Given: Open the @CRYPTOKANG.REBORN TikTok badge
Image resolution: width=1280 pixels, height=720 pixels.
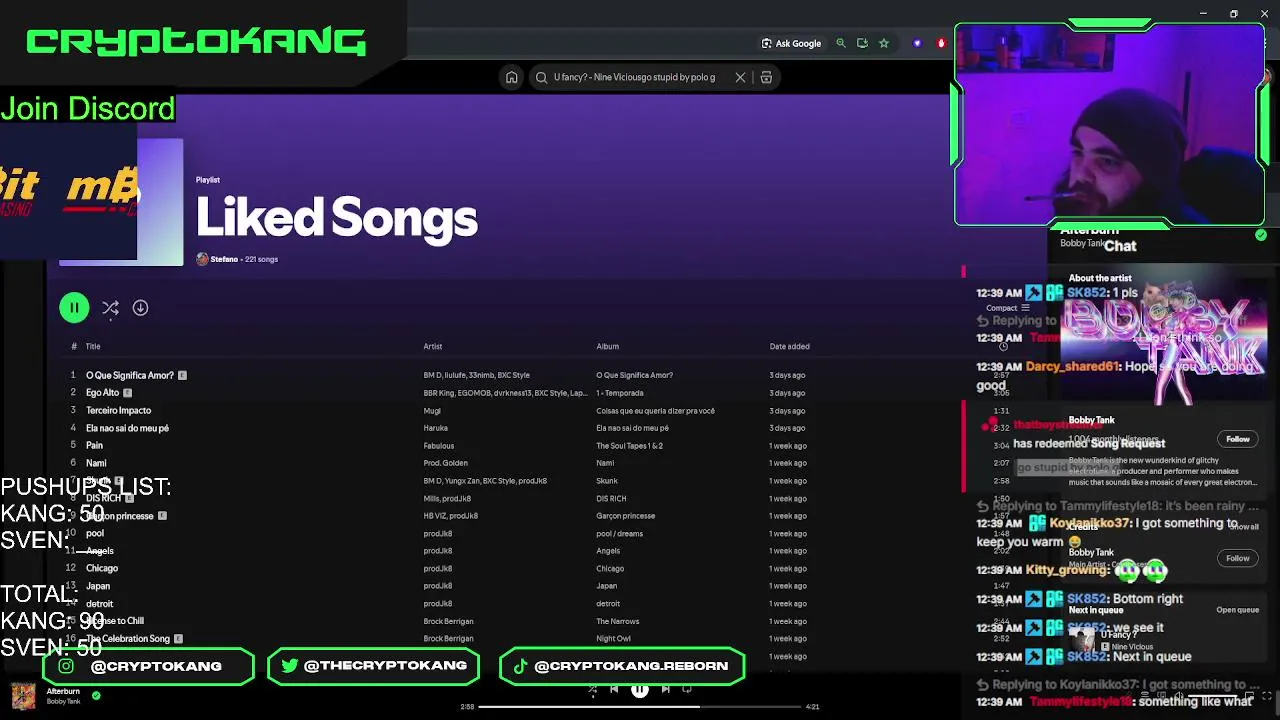Looking at the screenshot, I should tap(622, 666).
